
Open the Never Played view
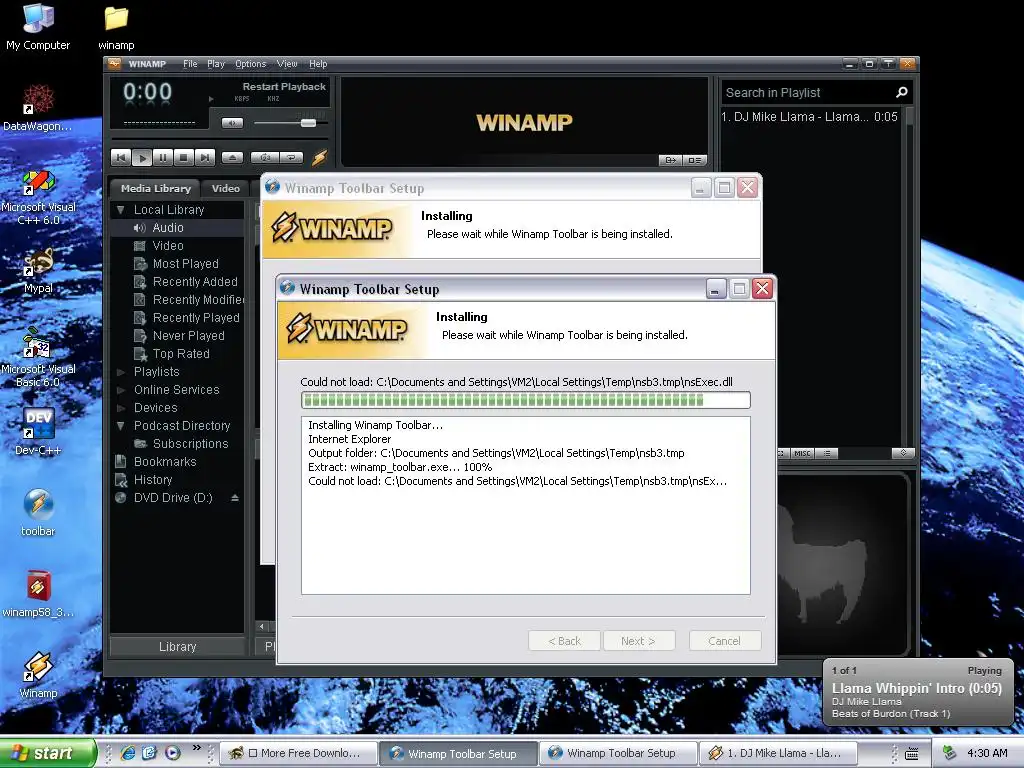point(188,336)
